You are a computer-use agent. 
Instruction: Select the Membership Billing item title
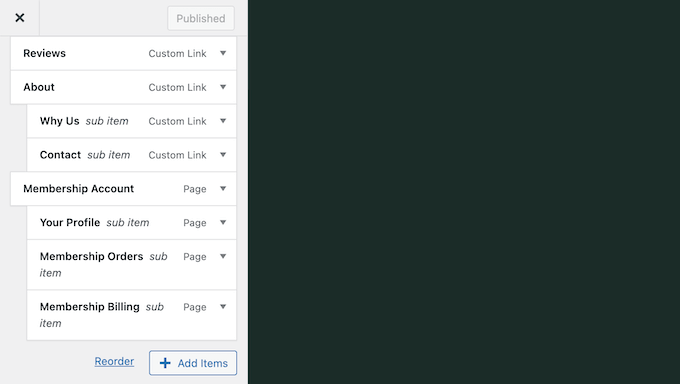click(x=90, y=306)
